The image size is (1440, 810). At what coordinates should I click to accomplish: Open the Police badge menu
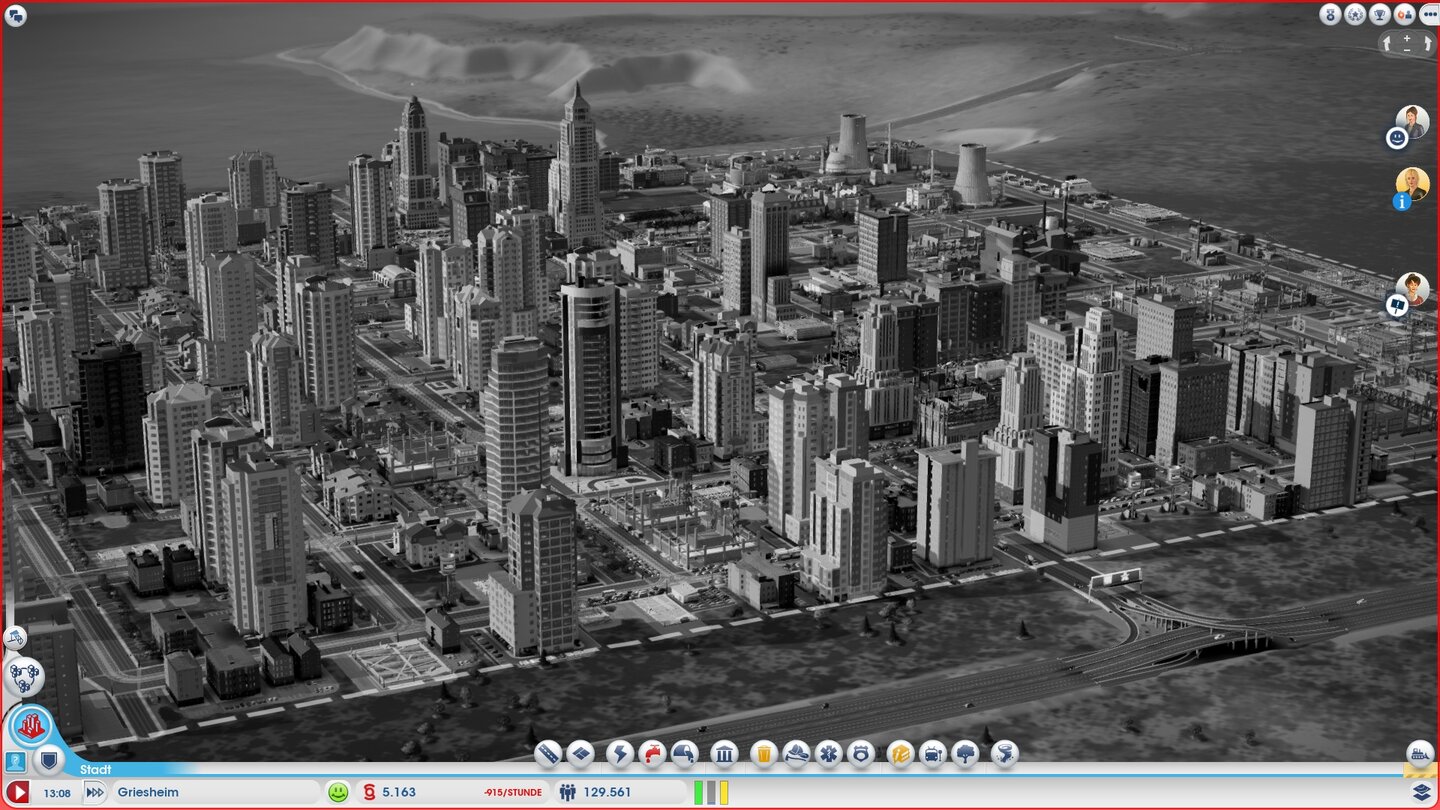pos(860,753)
